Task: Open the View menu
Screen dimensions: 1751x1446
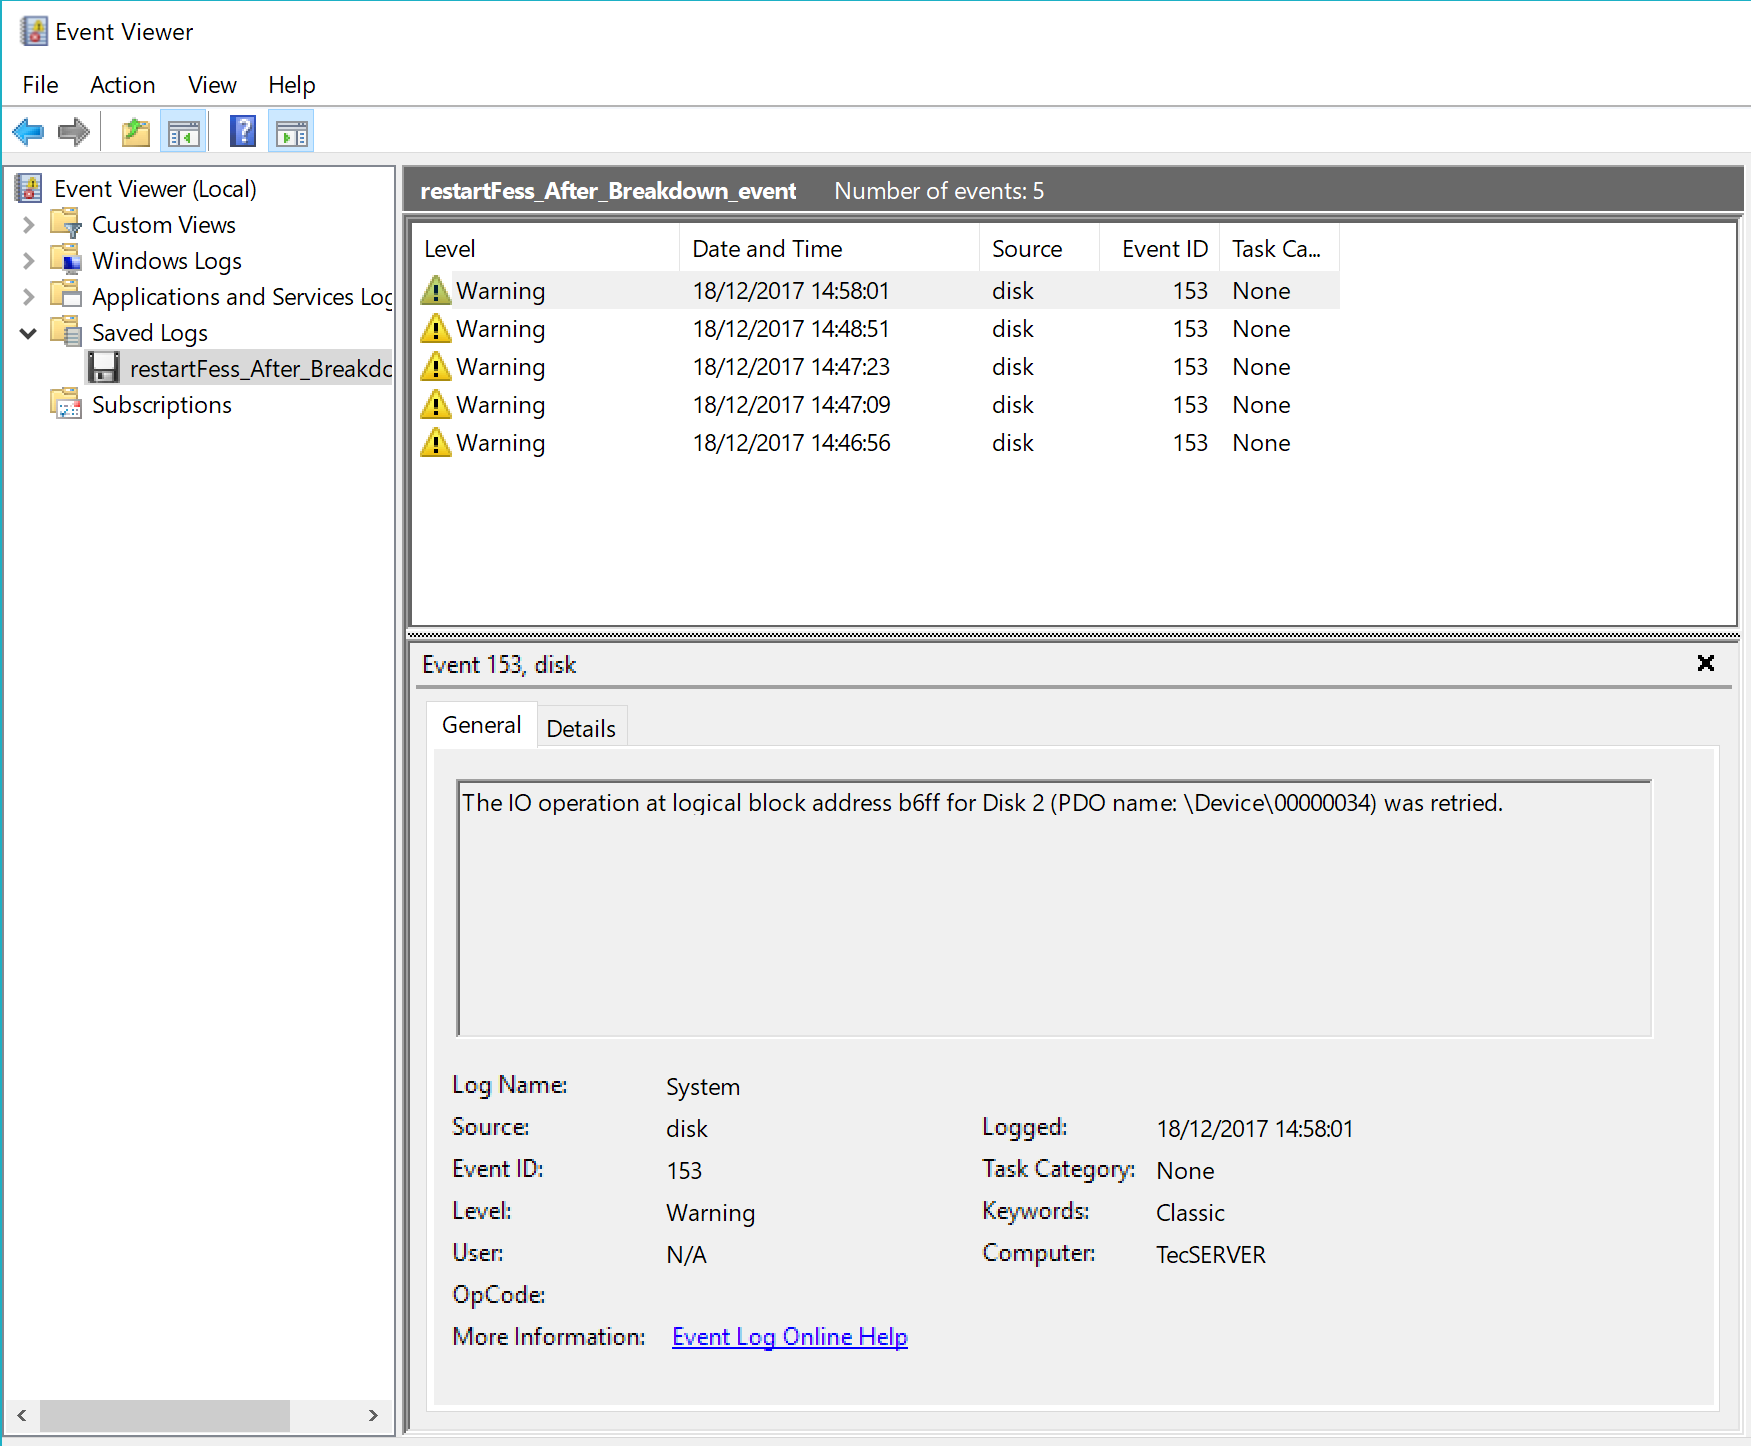Action: point(212,85)
